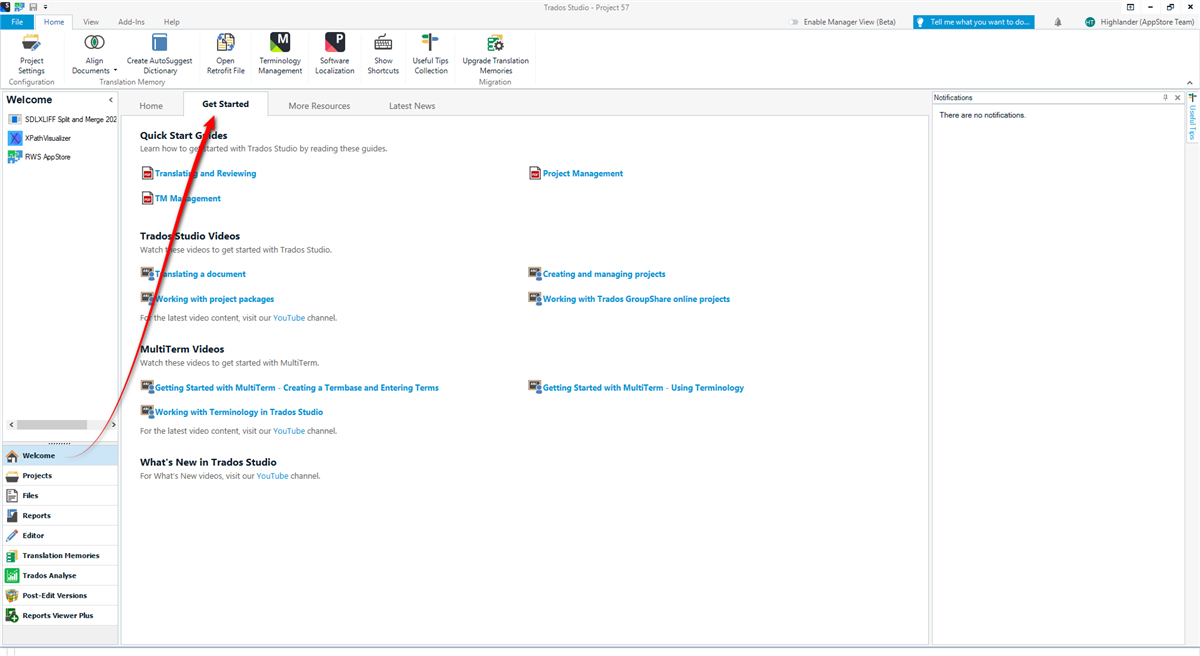Switch to the Latest News tab
This screenshot has width=1200, height=656.
point(411,106)
